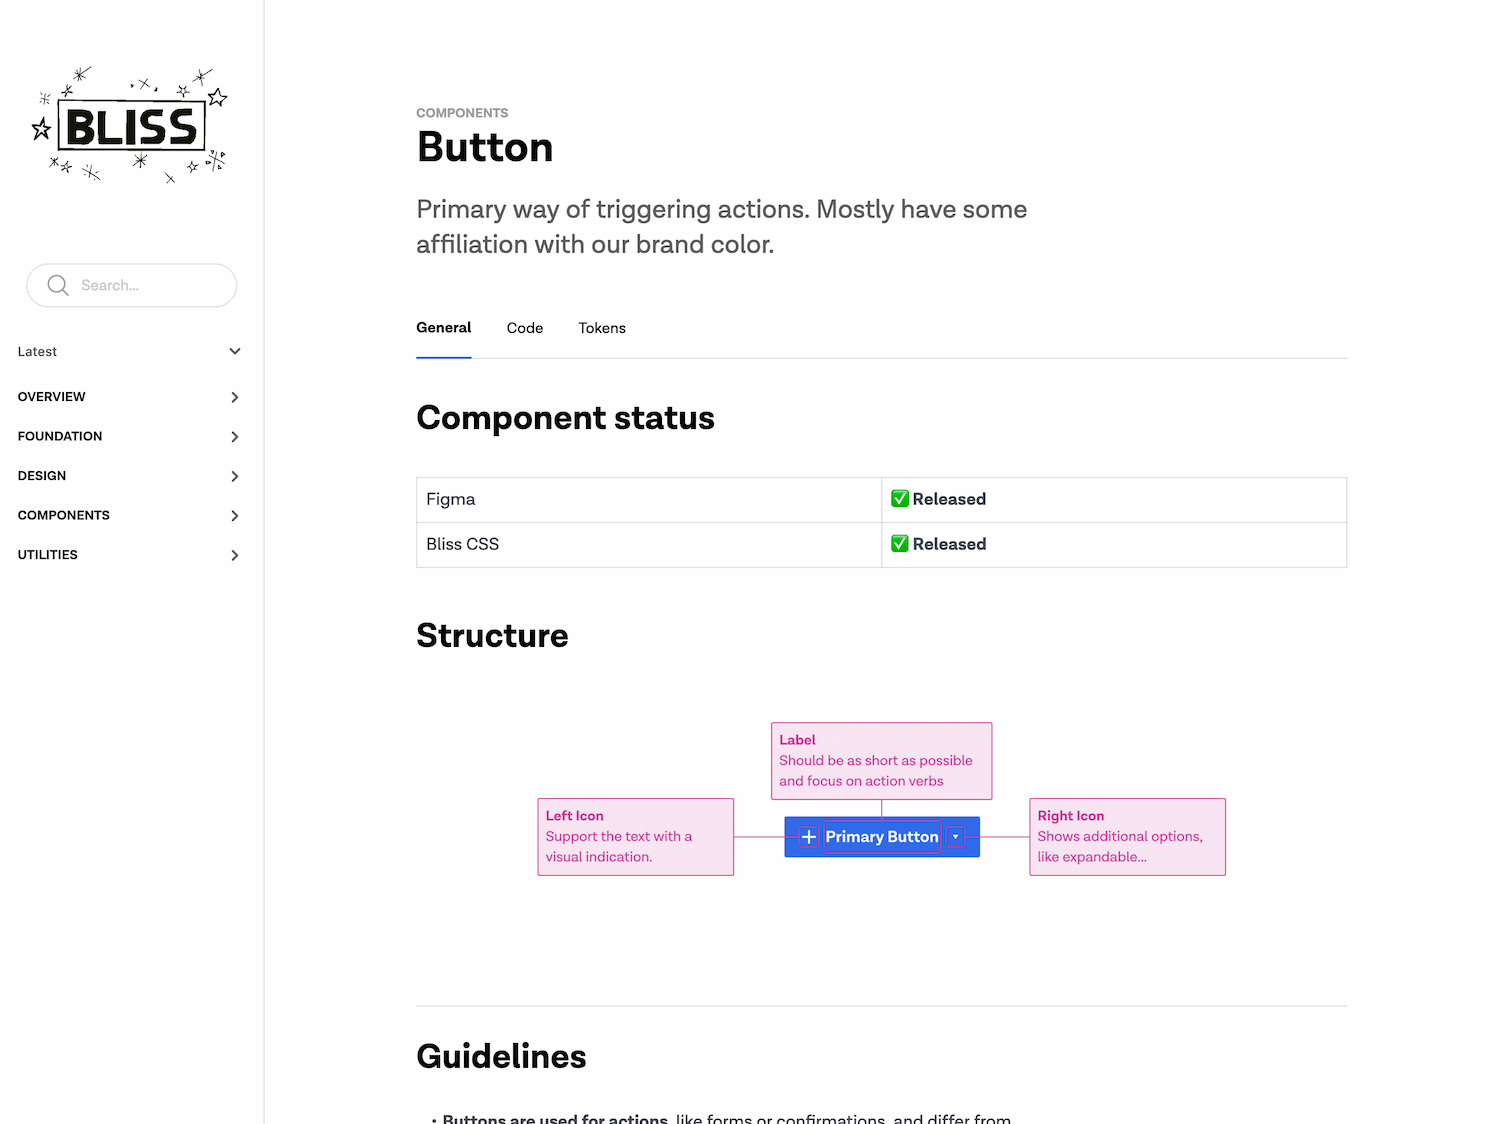The height and width of the screenshot is (1124, 1500).
Task: Click the green checkmark in Bliss CSS row
Action: (x=900, y=544)
